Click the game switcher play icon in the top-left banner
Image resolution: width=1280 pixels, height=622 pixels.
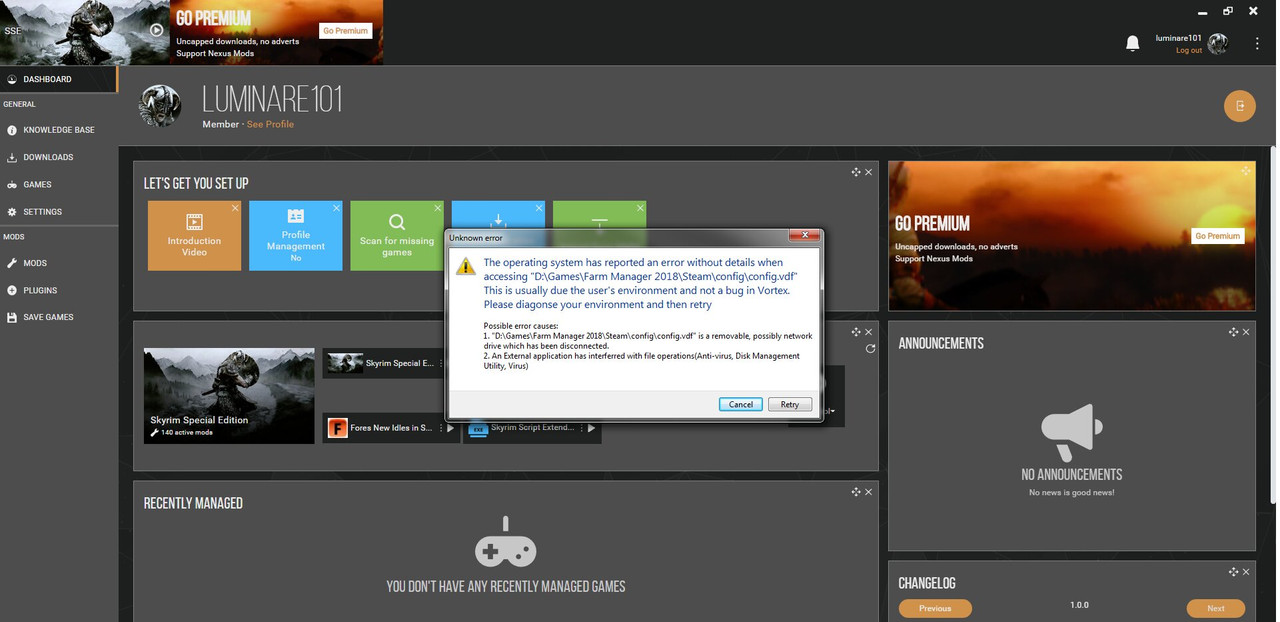tap(156, 30)
